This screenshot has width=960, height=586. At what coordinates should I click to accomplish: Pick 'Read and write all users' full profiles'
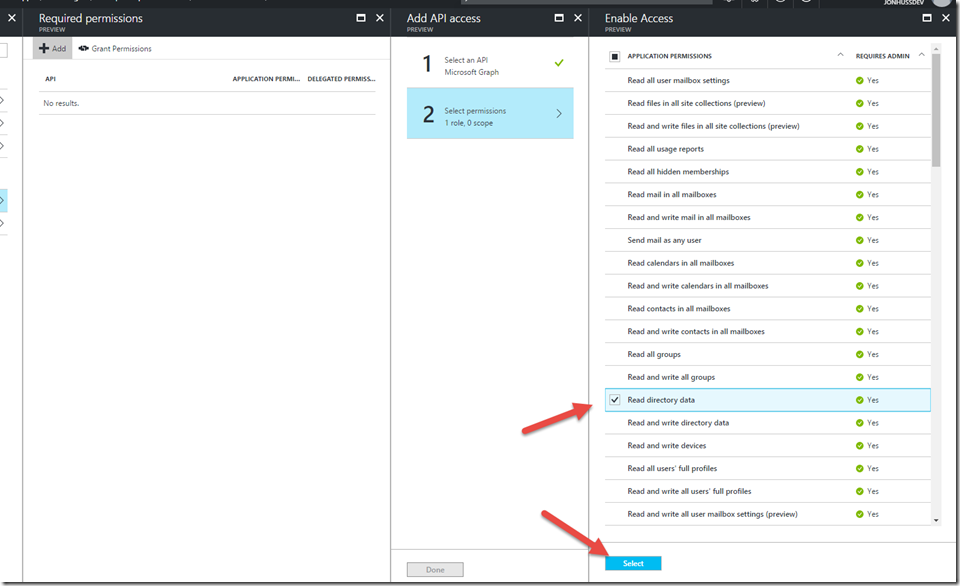point(689,491)
